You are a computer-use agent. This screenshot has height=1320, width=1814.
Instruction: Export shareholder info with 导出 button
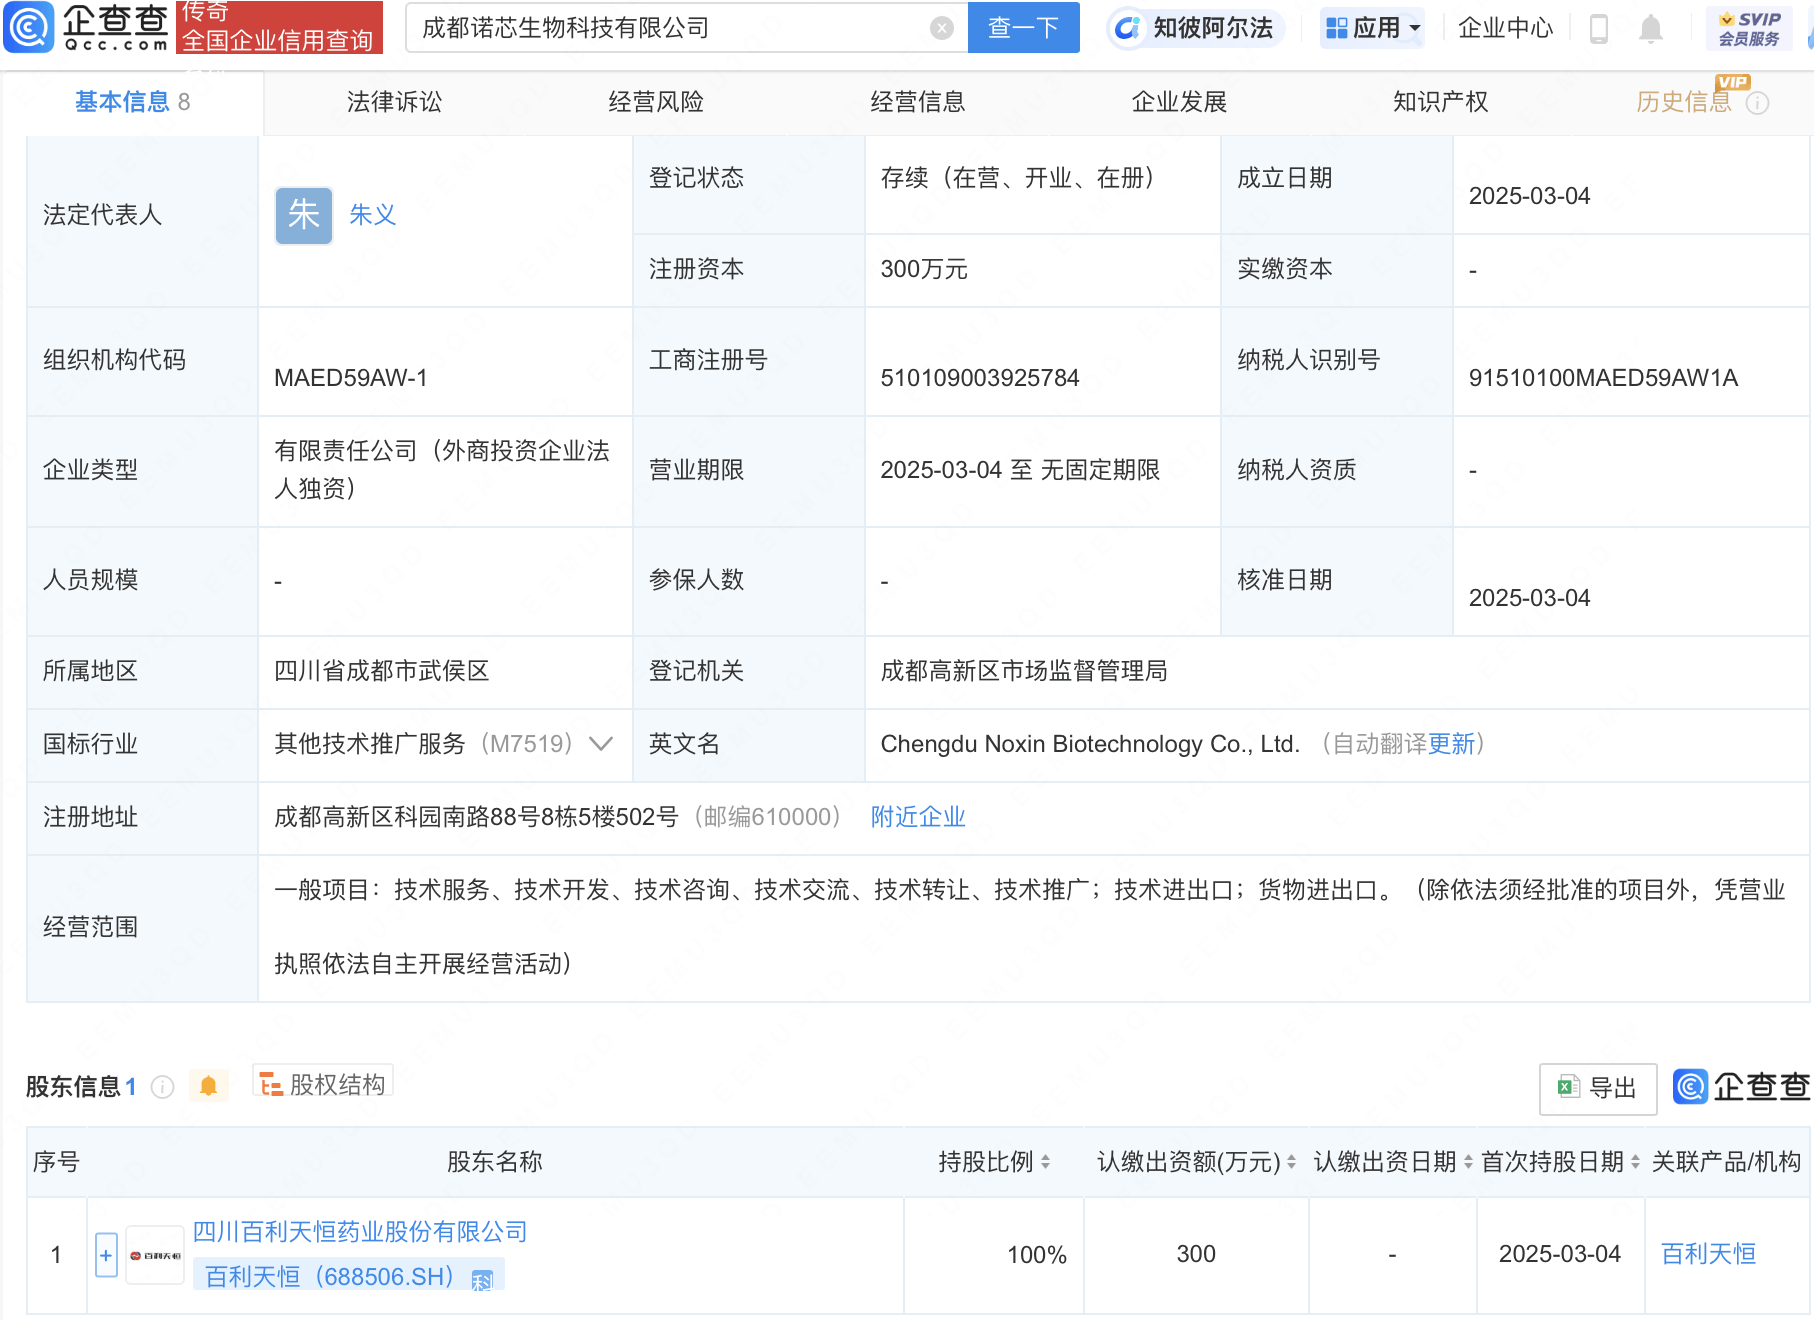[1598, 1088]
